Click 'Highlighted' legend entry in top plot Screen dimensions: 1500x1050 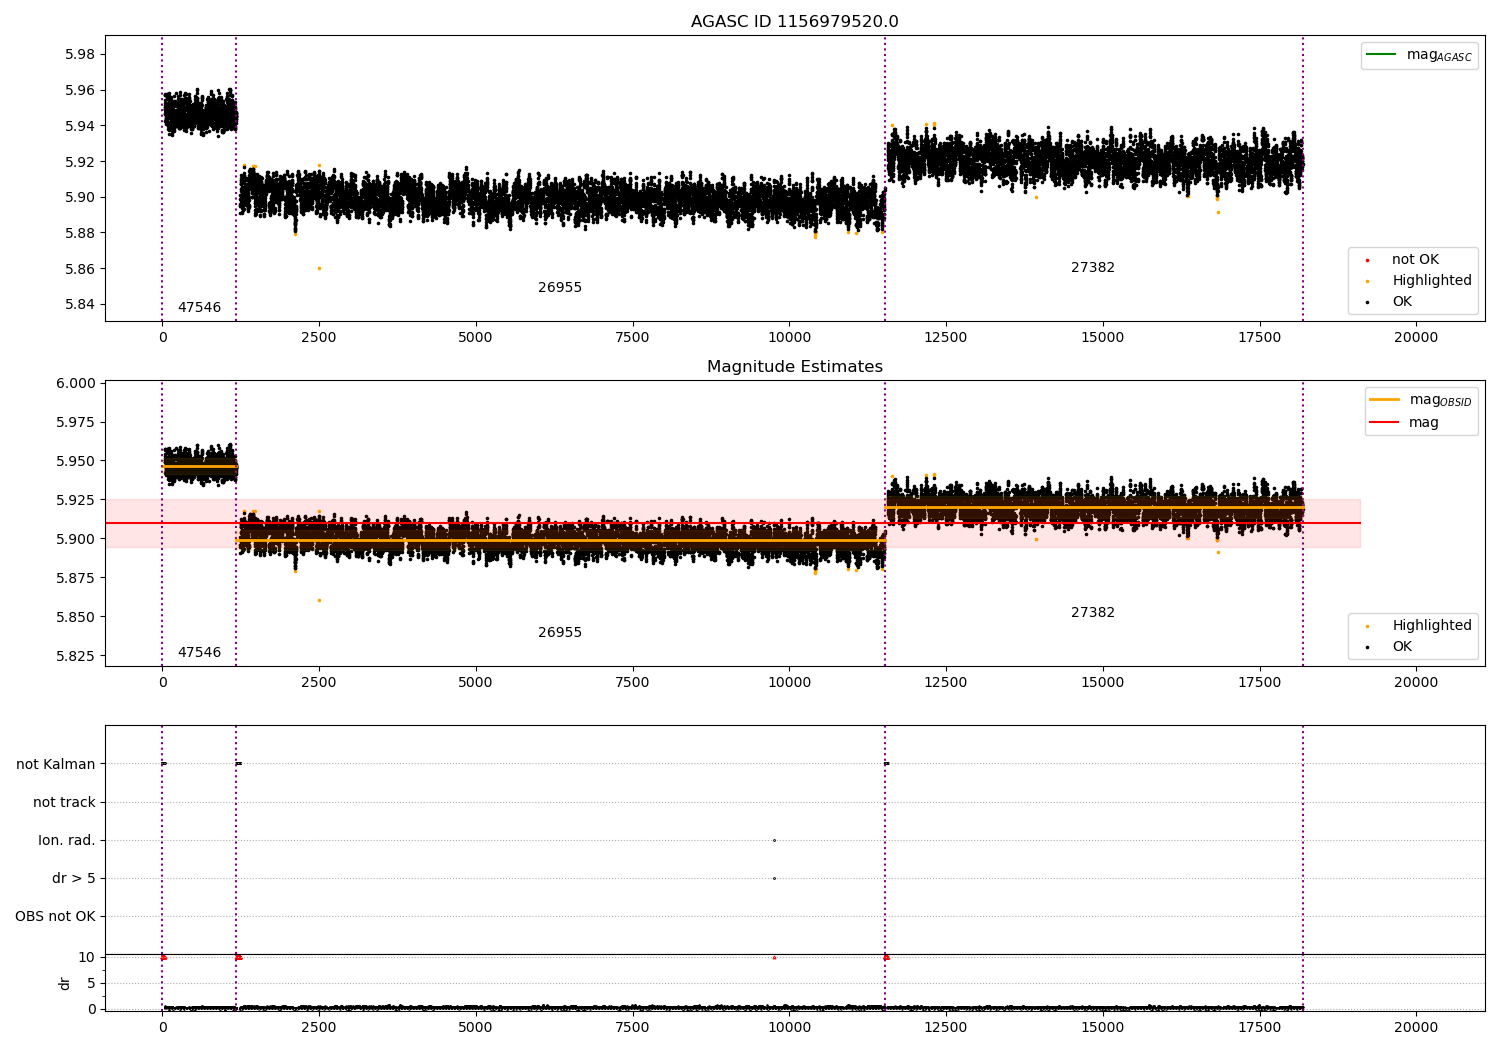(x=1418, y=280)
